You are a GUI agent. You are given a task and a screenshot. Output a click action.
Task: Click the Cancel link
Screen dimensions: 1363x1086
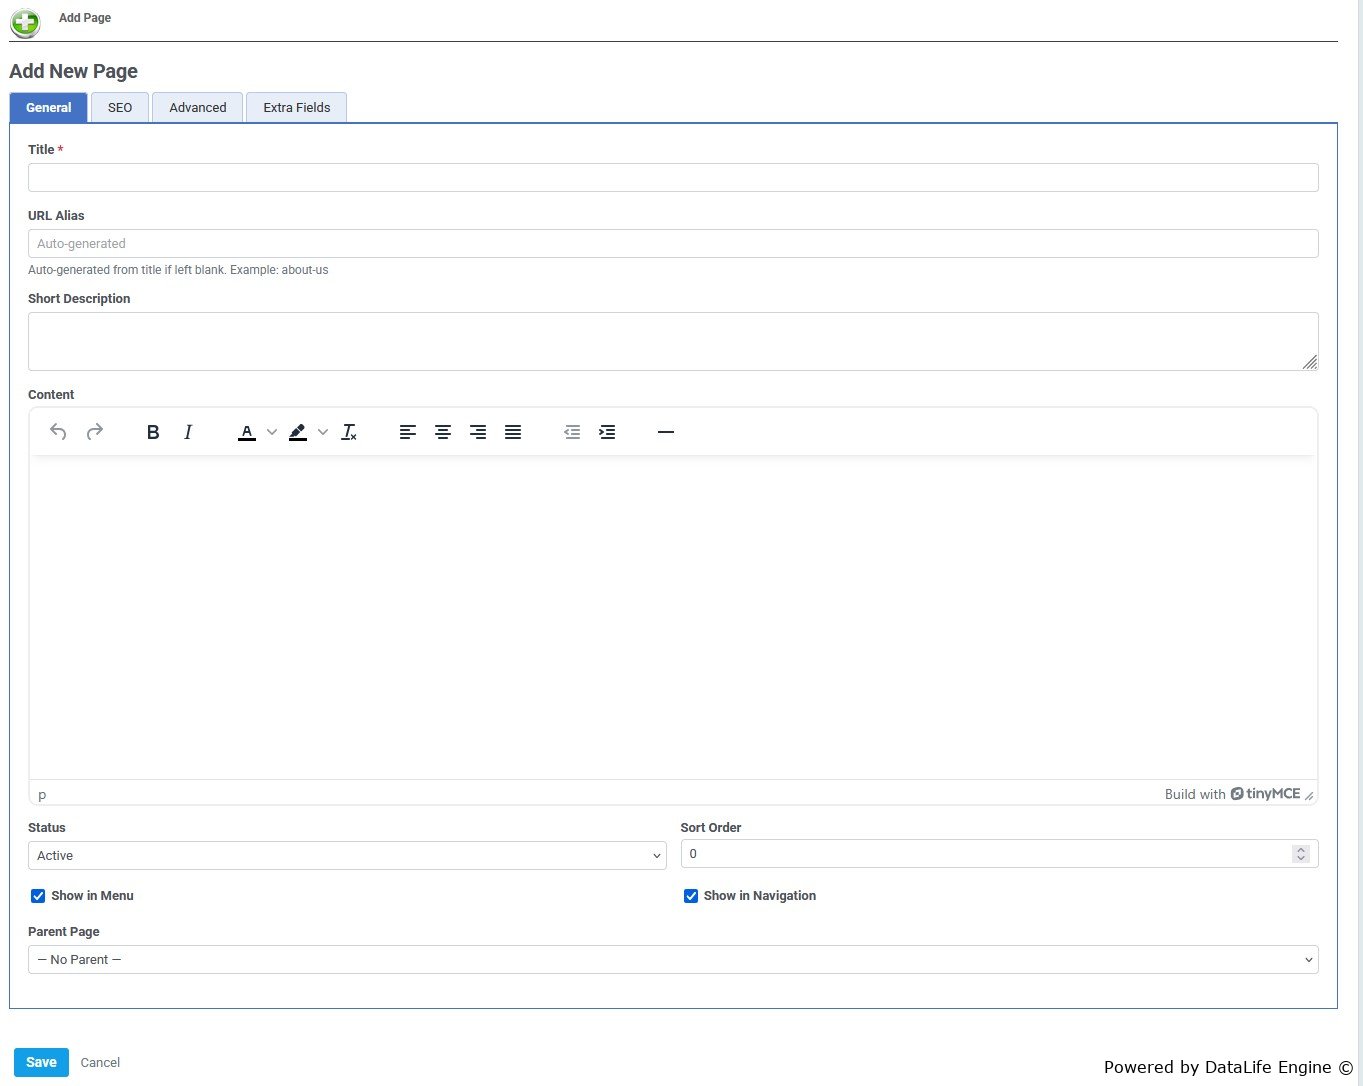pos(100,1063)
